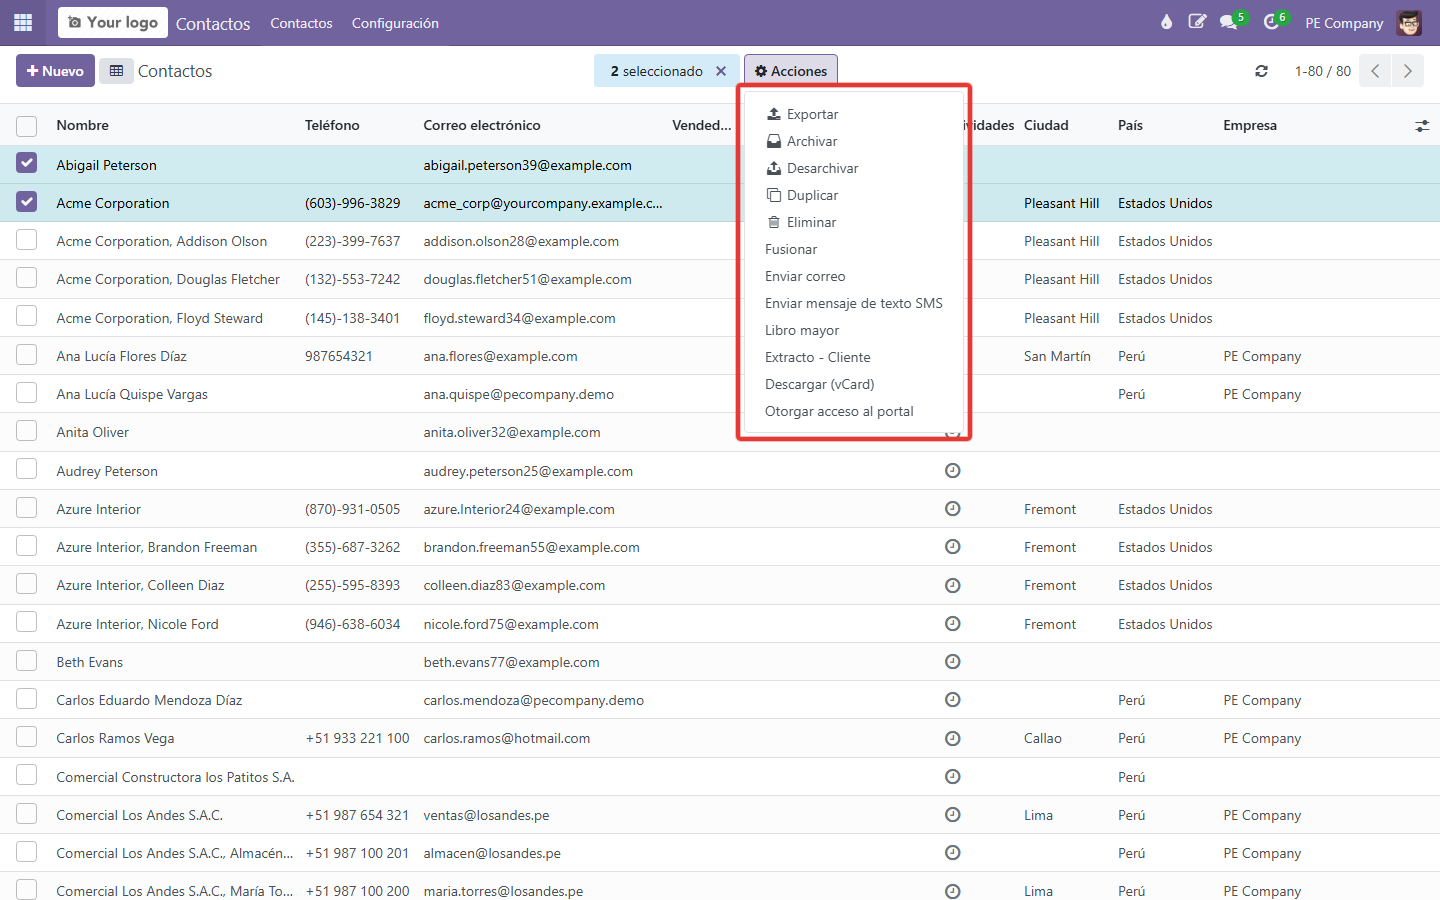1440x900 pixels.
Task: Check the Floyd Steward row checkbox
Action: tap(27, 317)
